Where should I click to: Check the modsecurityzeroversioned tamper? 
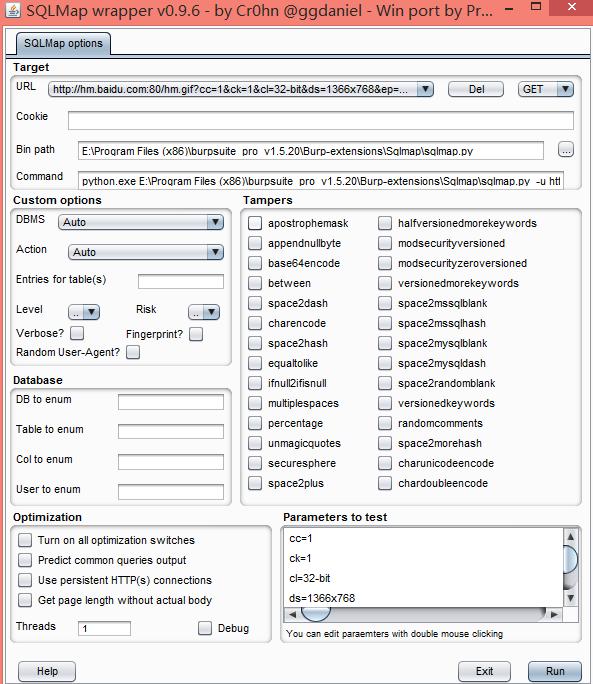[385, 263]
